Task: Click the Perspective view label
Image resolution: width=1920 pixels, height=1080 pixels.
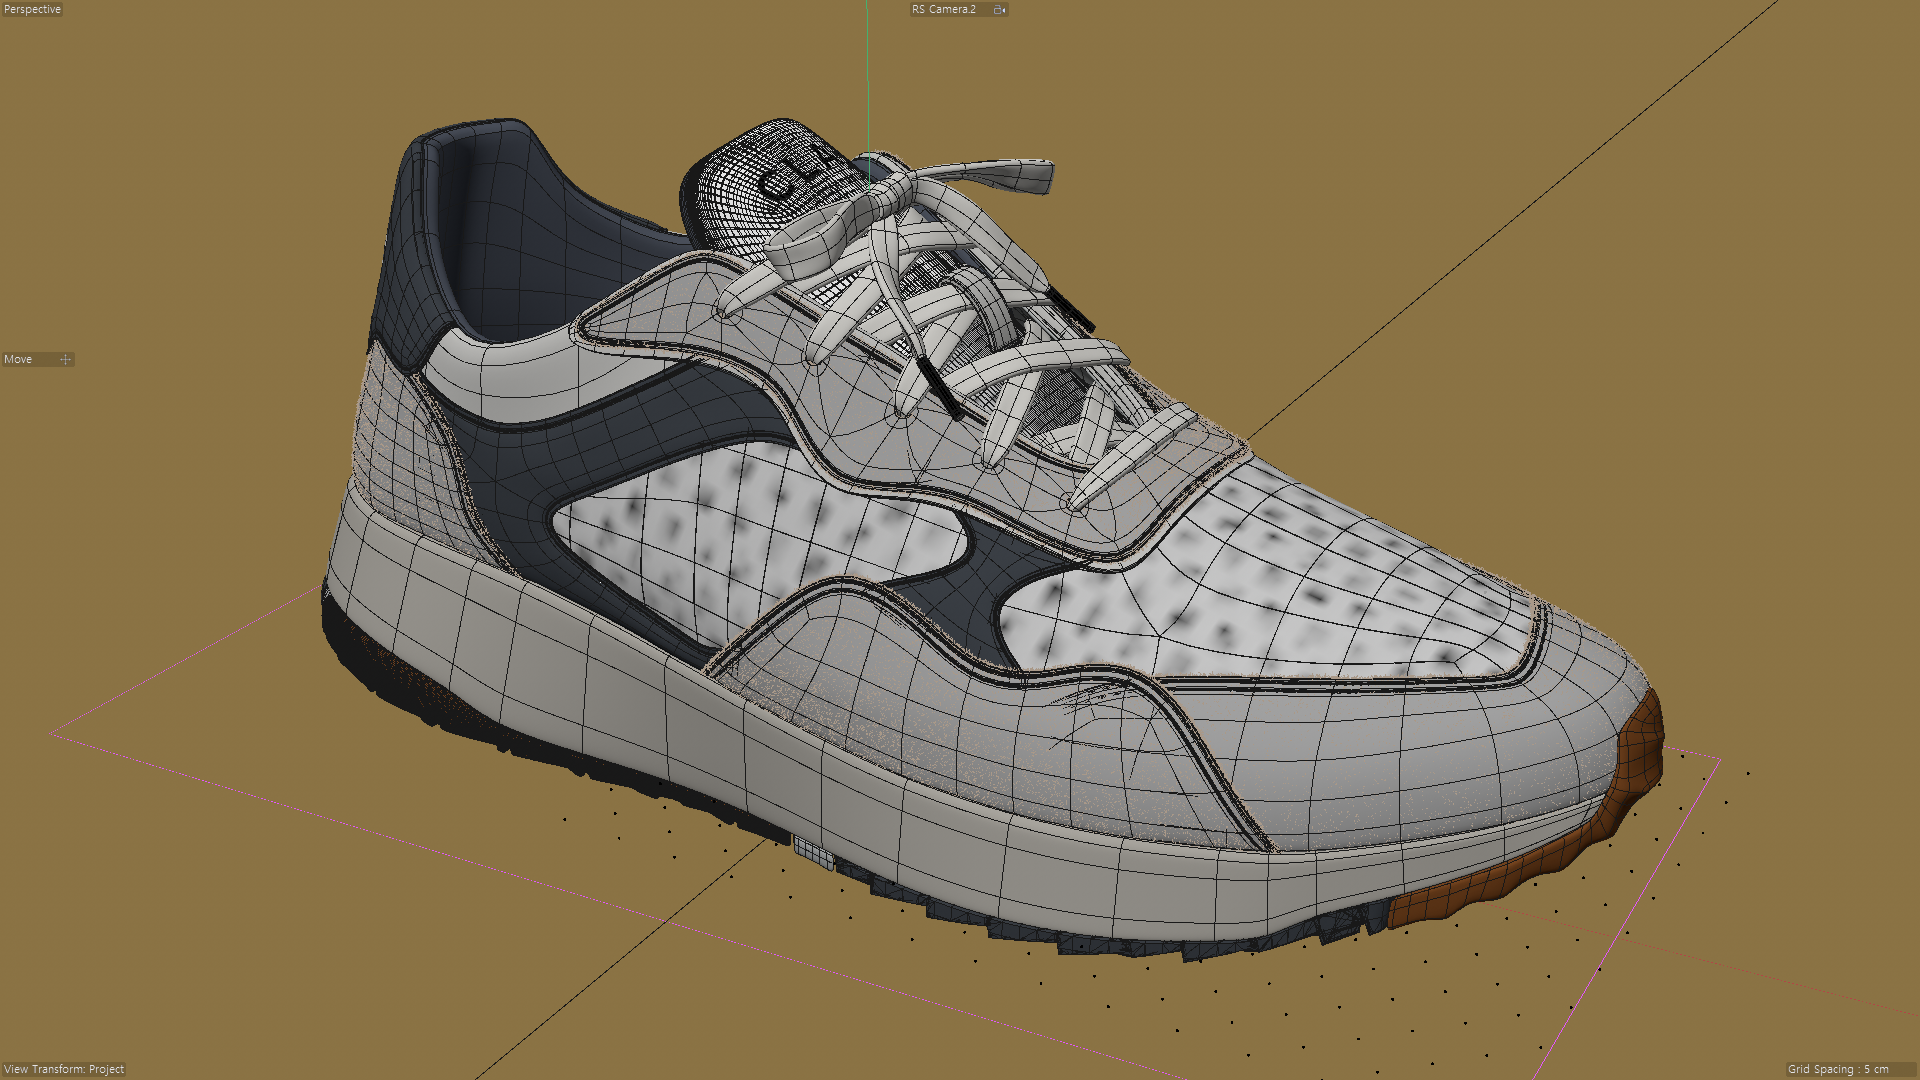Action: (32, 9)
